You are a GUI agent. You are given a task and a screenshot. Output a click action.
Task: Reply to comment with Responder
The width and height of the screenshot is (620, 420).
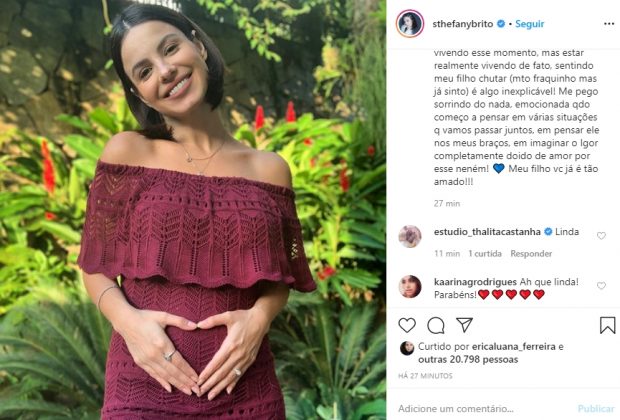click(x=531, y=254)
